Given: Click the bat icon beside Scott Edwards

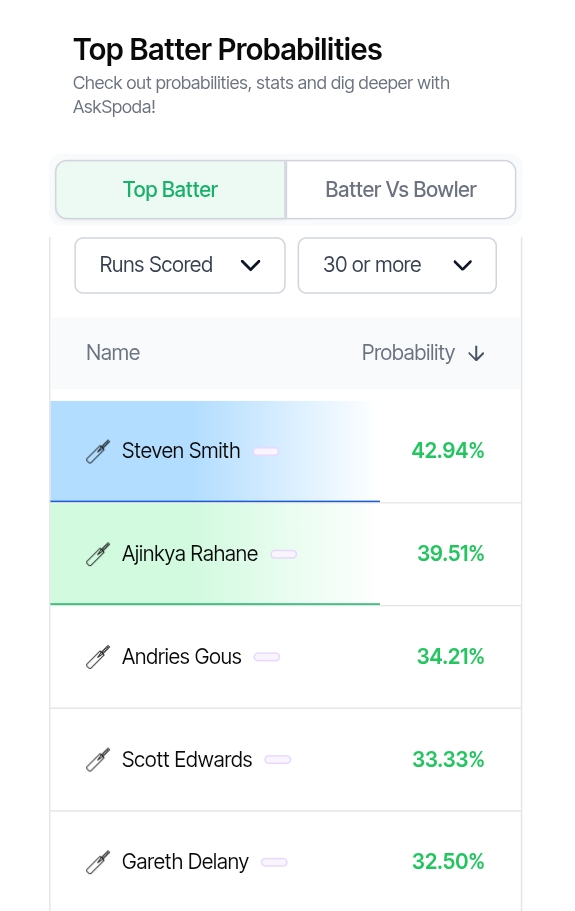Looking at the screenshot, I should click(x=98, y=760).
